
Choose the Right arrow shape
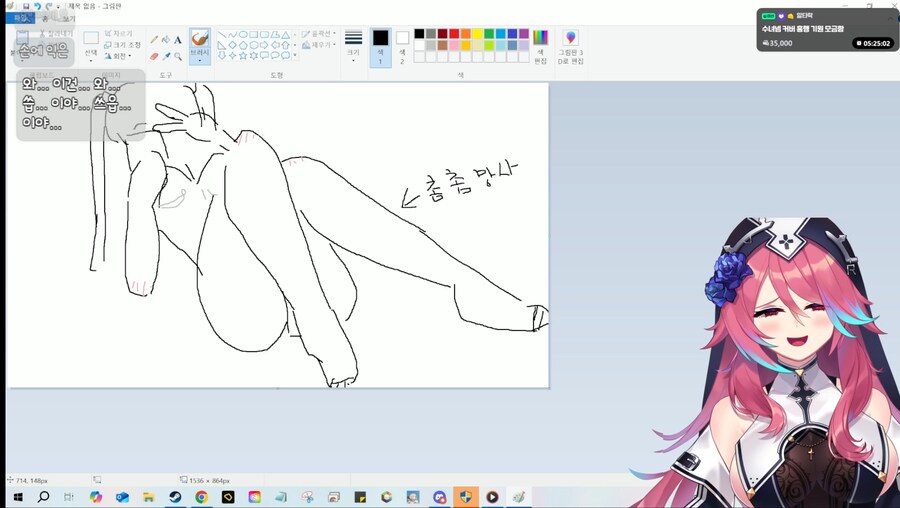point(264,45)
